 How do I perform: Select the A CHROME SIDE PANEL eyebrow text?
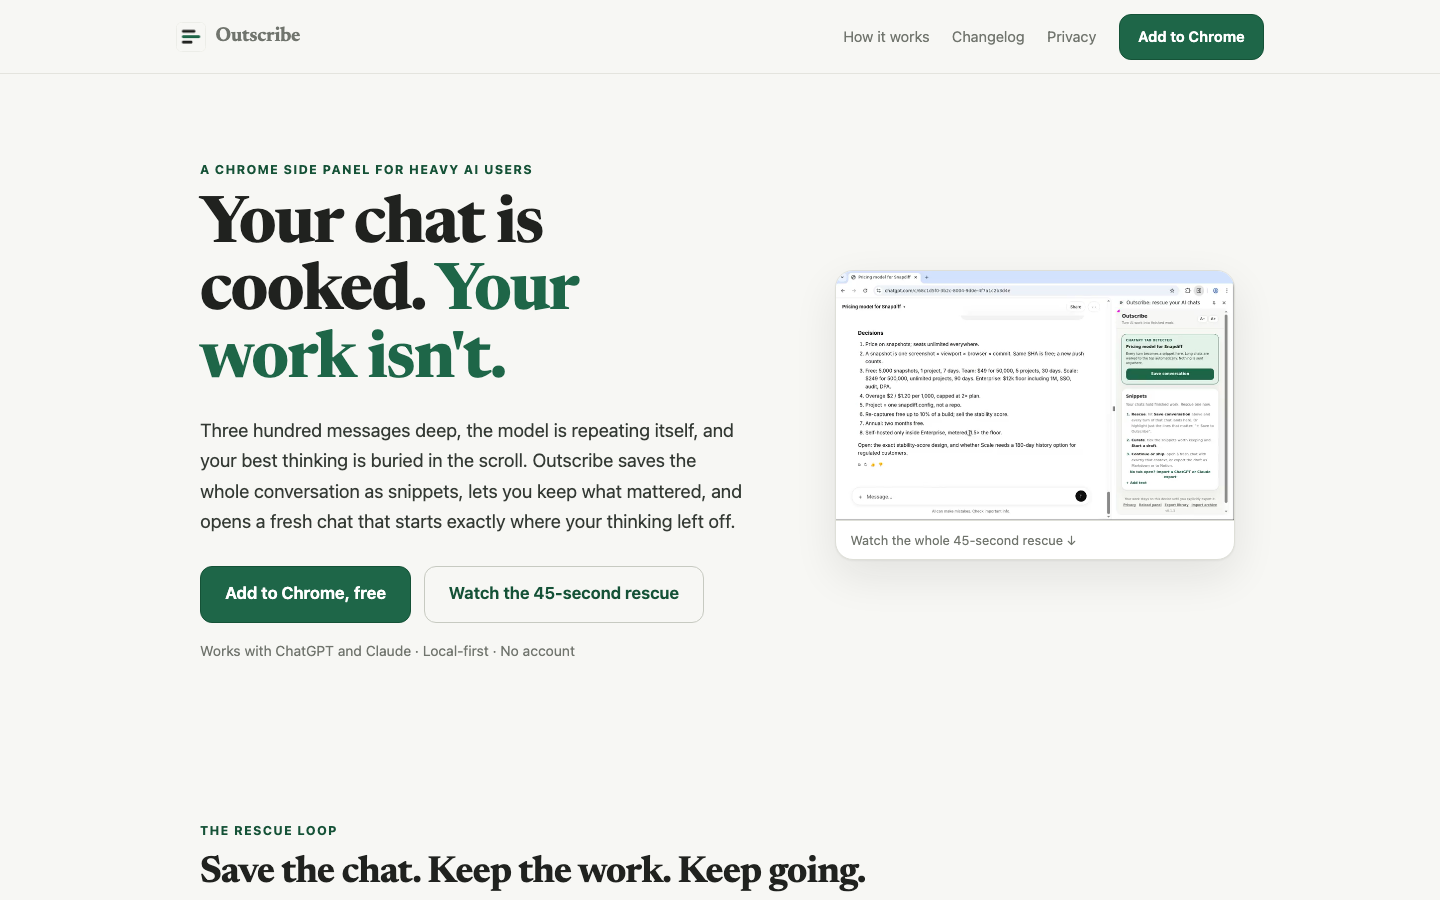[x=366, y=170]
